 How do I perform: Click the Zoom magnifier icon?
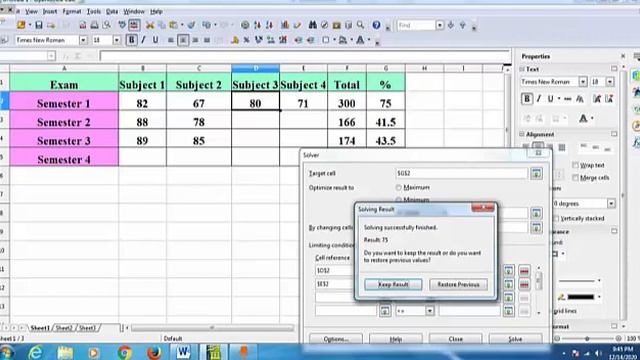pos(360,25)
